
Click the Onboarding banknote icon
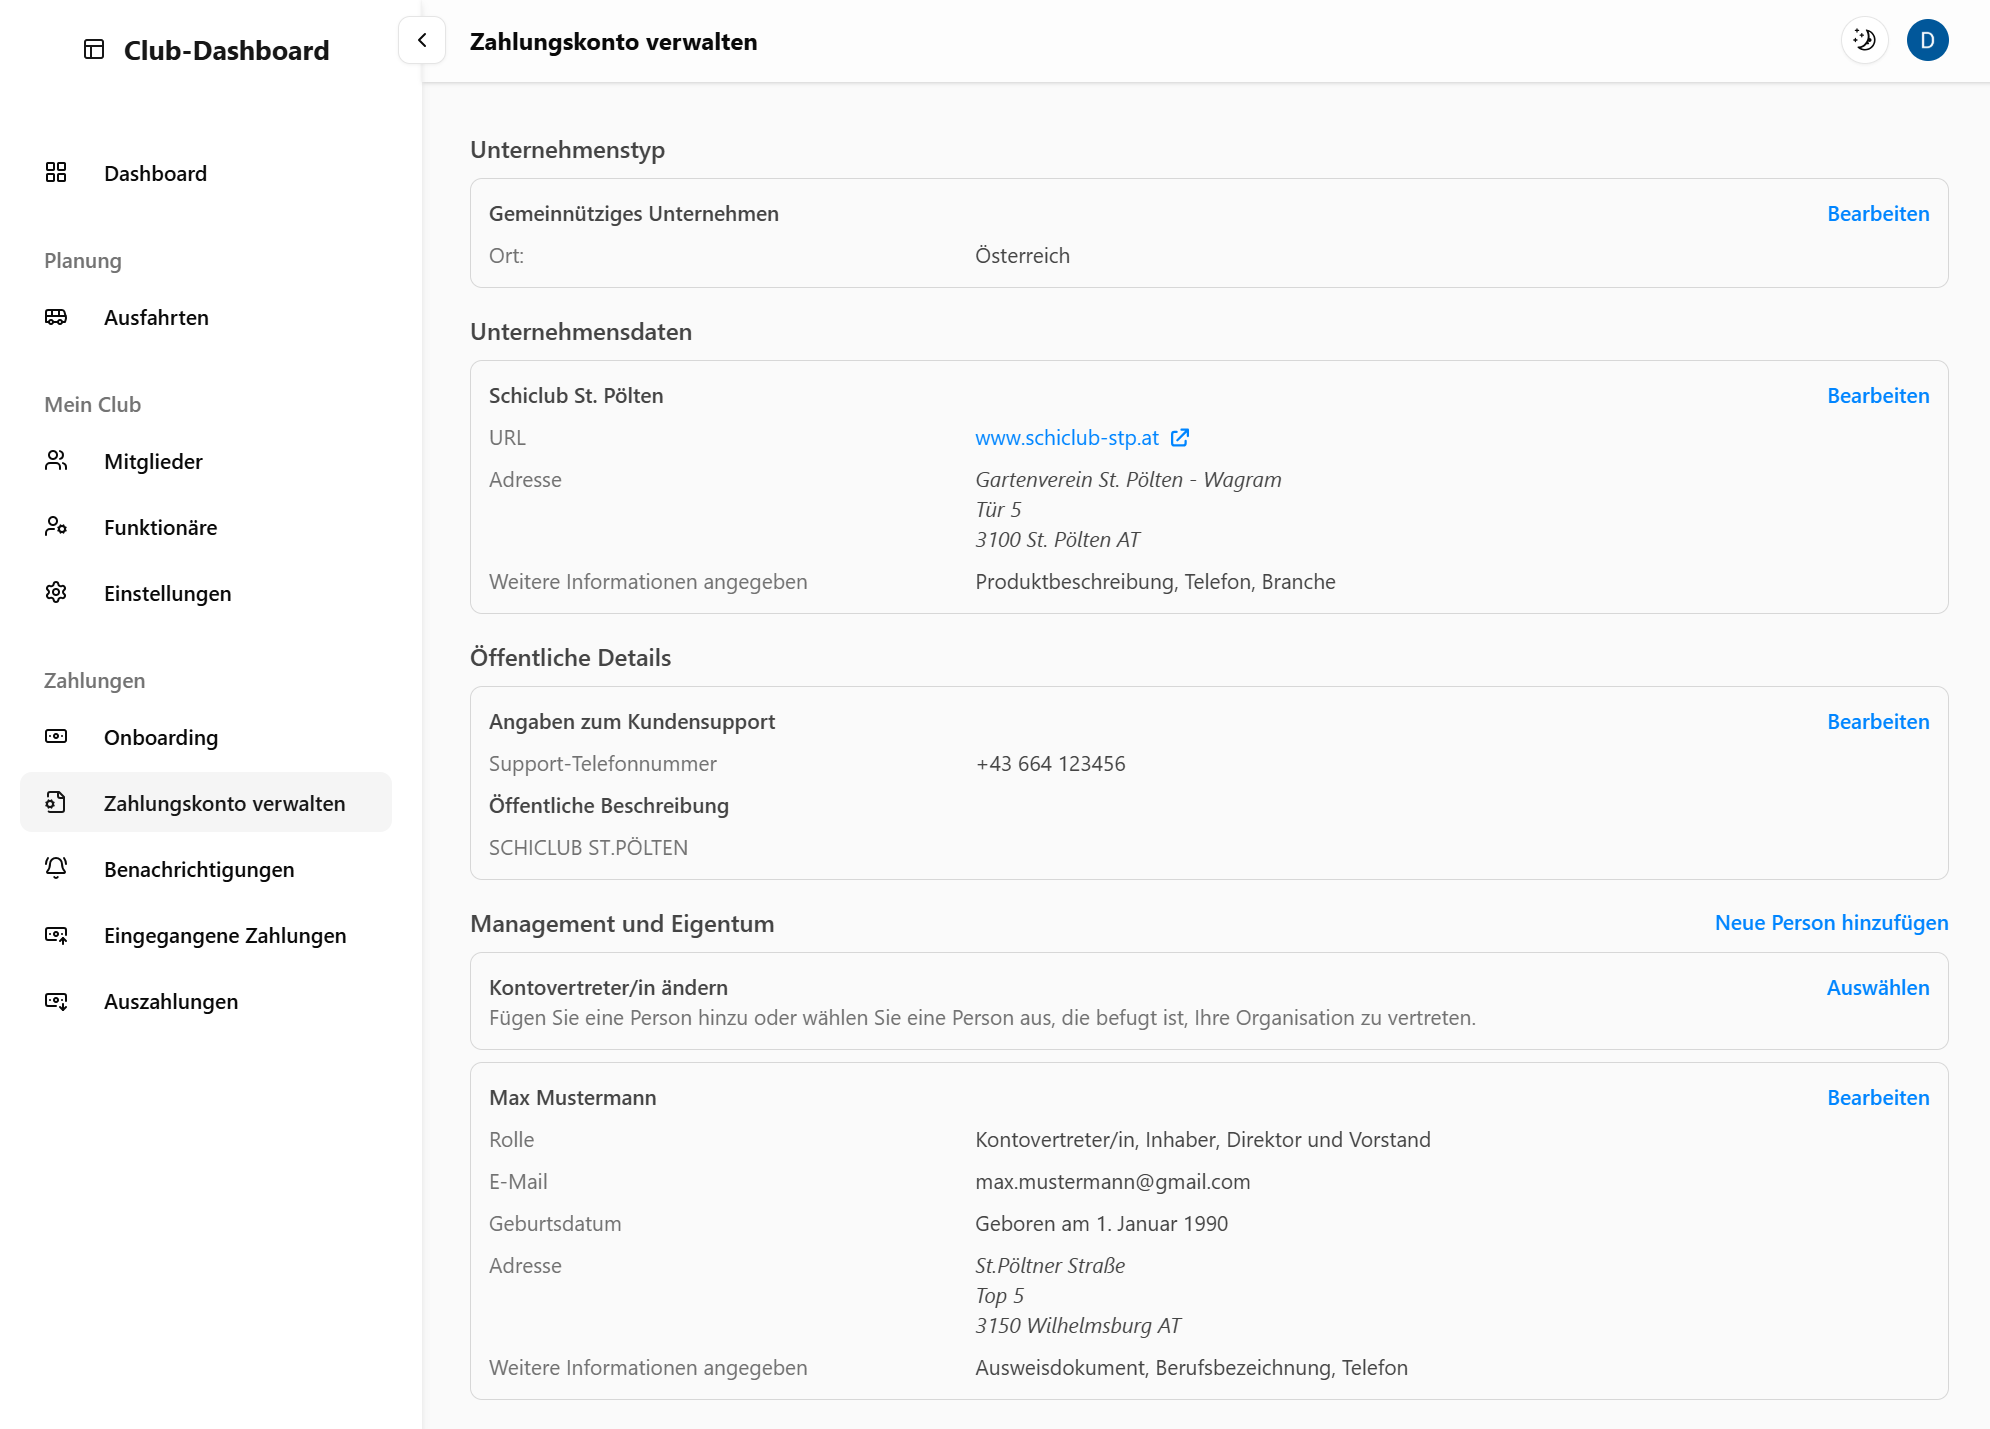[x=56, y=737]
